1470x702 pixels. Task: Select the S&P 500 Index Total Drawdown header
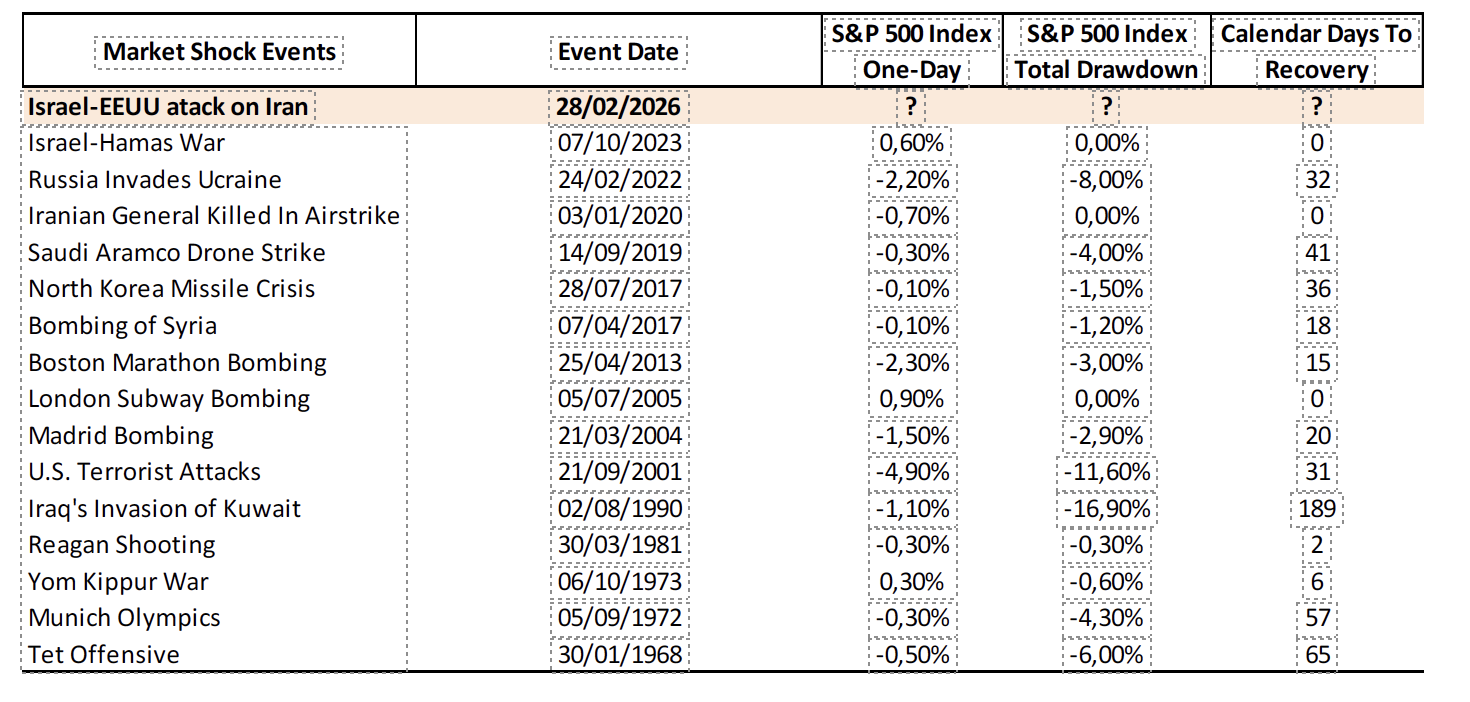(1105, 52)
